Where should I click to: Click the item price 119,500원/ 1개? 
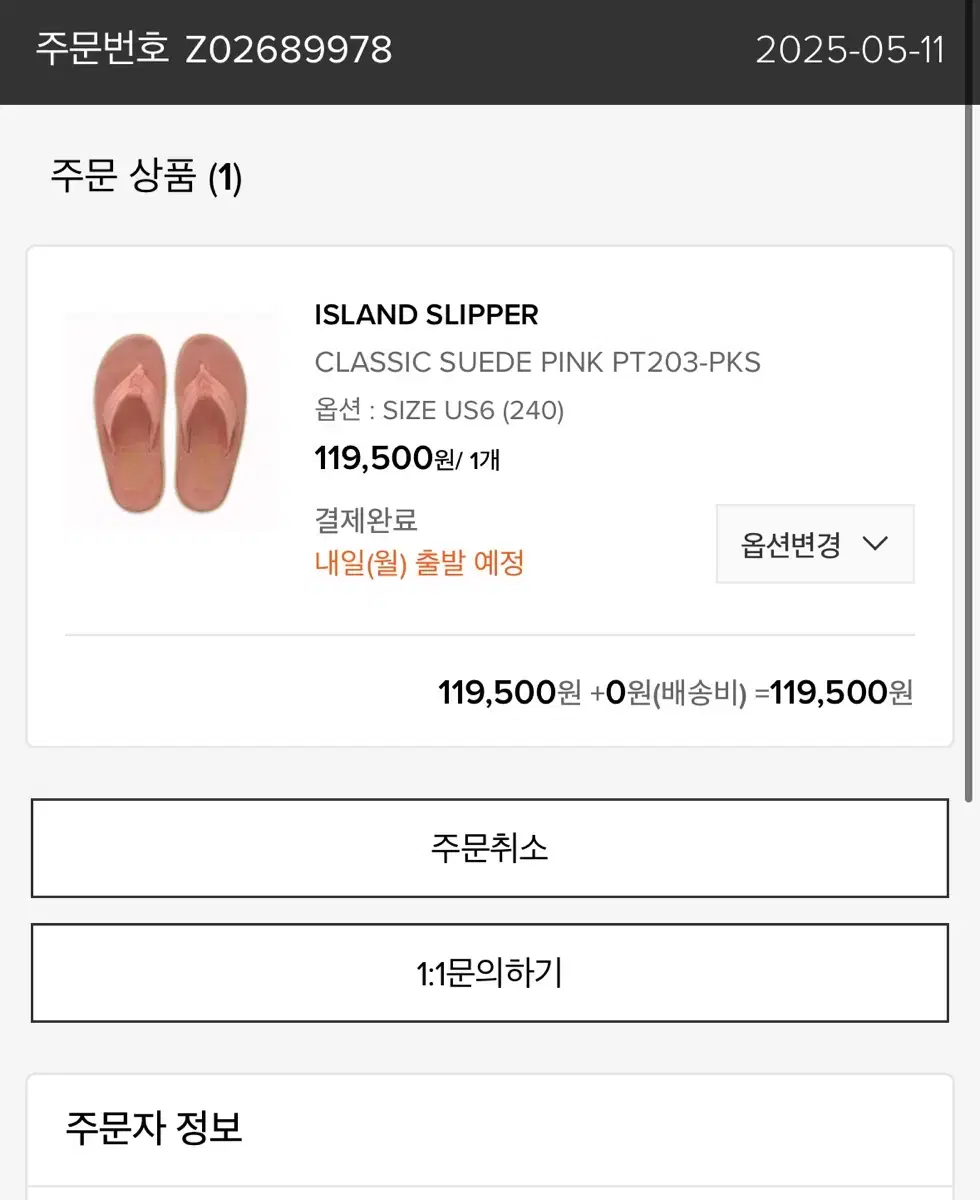pos(406,459)
